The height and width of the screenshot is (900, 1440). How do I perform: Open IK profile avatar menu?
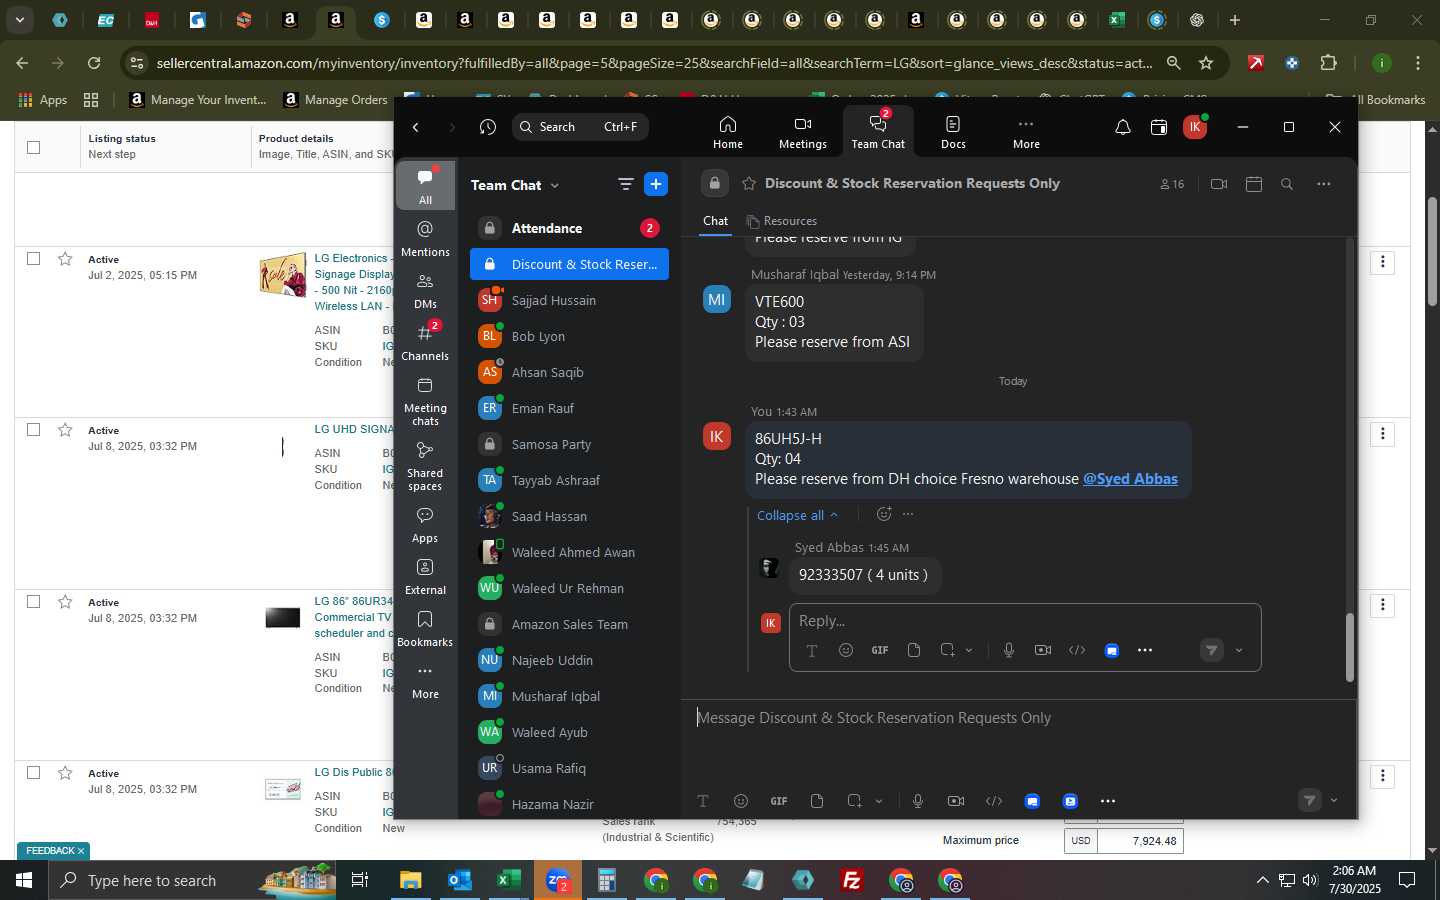click(1194, 127)
